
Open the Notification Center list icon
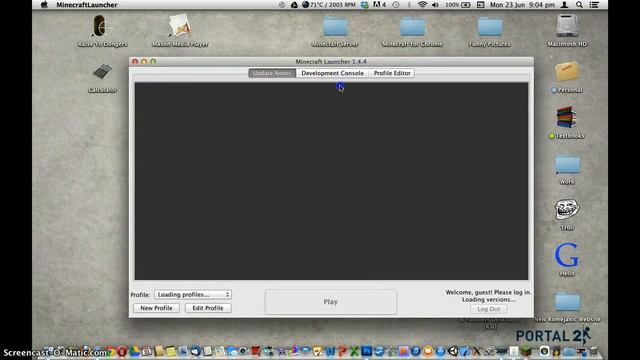coord(594,5)
